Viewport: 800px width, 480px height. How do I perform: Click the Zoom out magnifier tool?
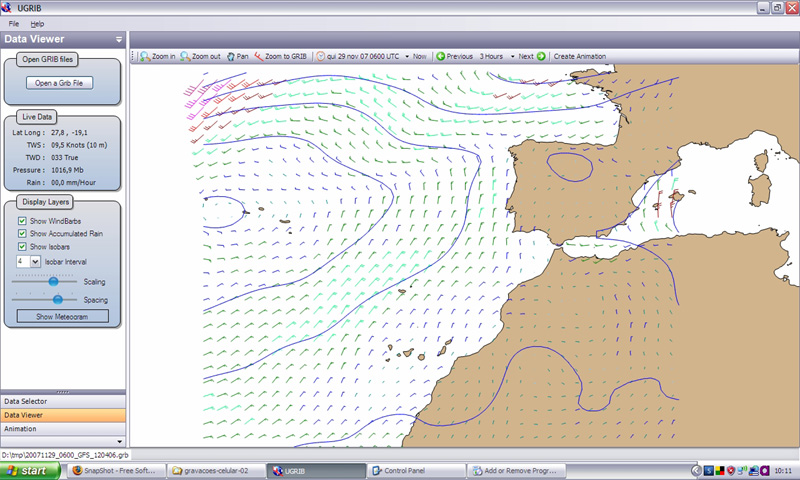[200, 56]
